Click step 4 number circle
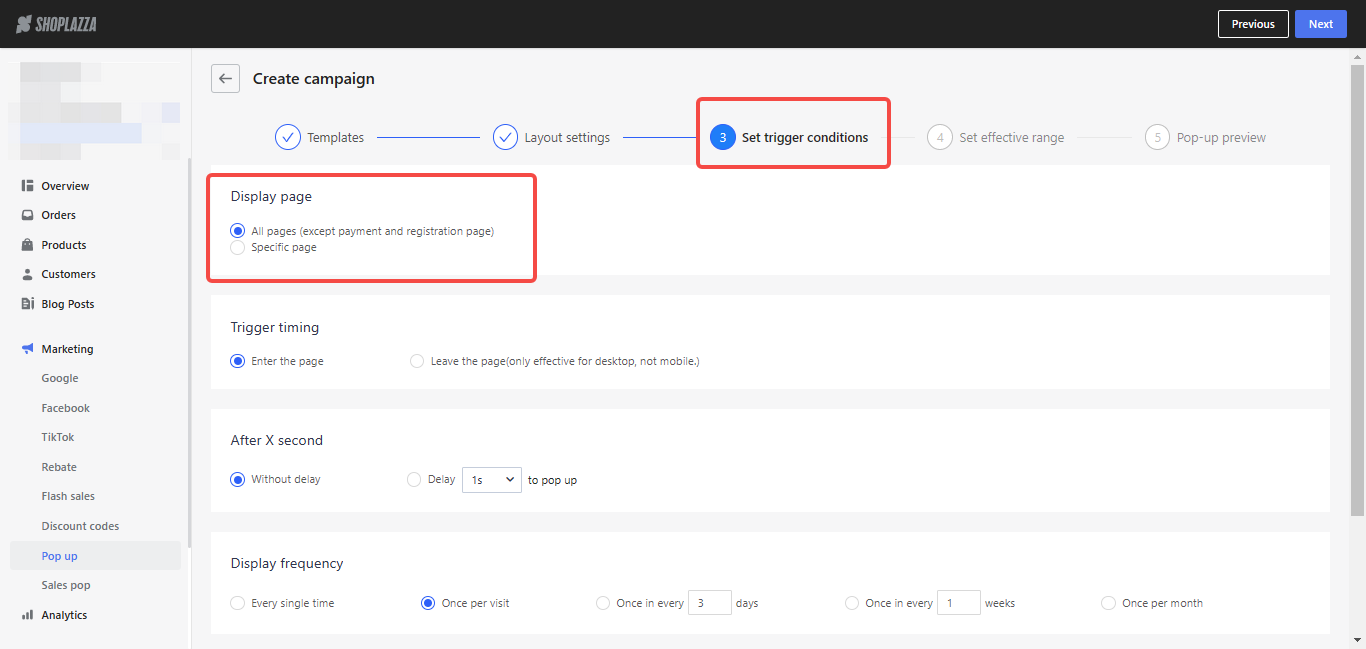Screen dimensions: 1366x649 (940, 137)
